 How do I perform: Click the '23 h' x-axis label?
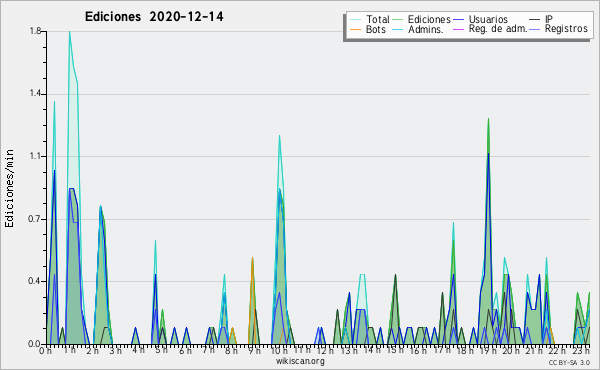tap(580, 350)
